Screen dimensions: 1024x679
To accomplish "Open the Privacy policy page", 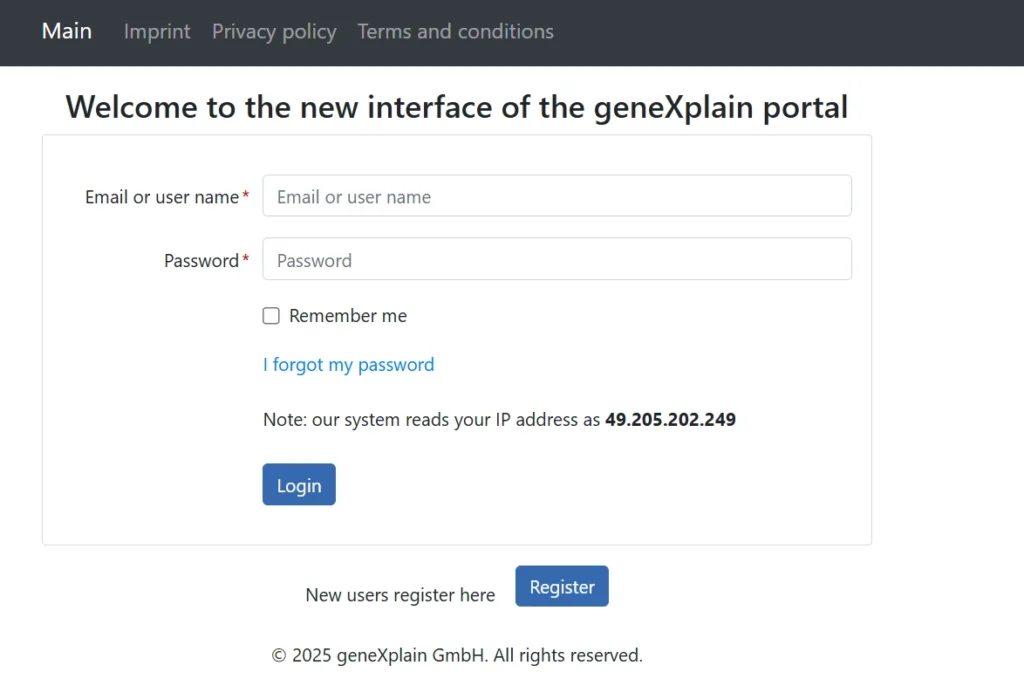I will pyautogui.click(x=274, y=31).
